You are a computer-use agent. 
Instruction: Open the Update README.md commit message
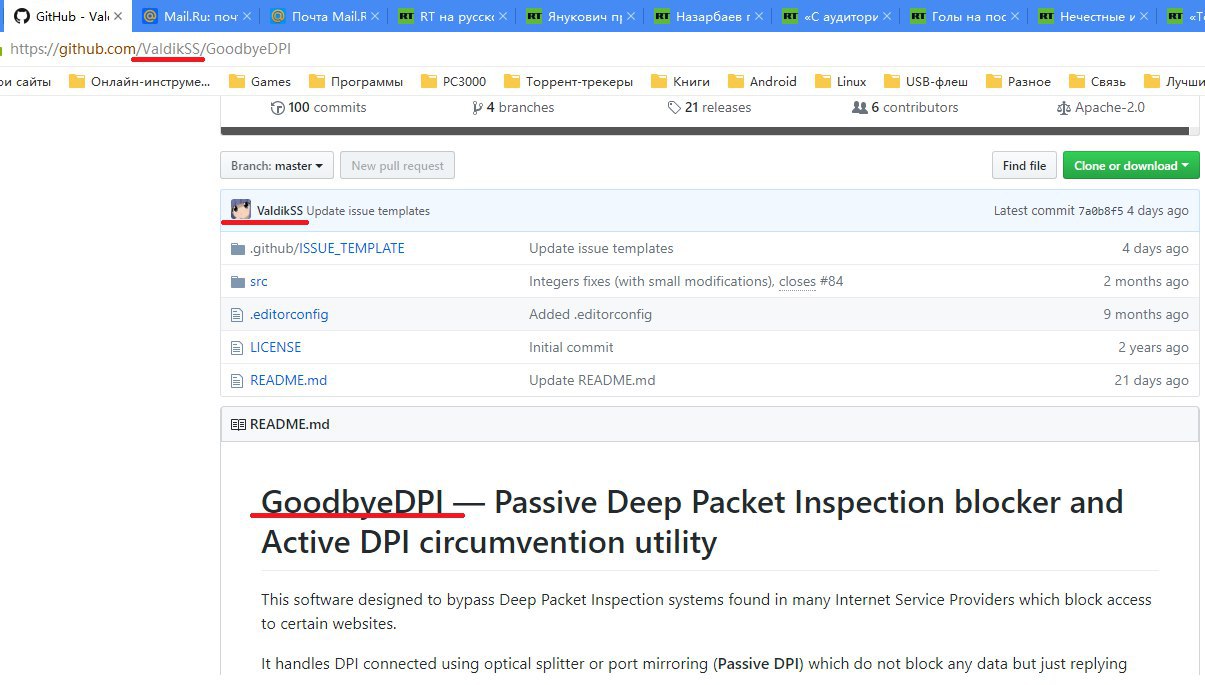pos(592,380)
